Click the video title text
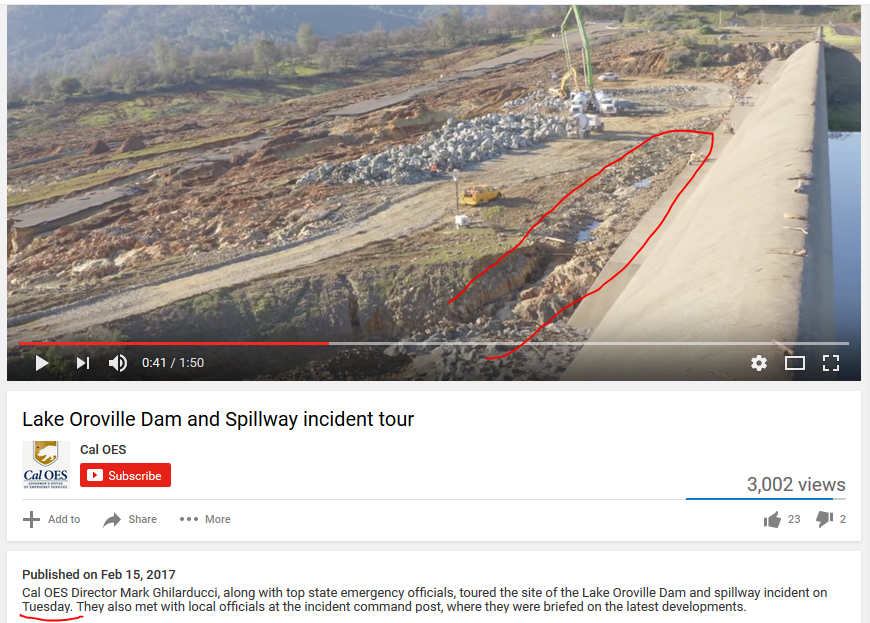 click(x=218, y=419)
